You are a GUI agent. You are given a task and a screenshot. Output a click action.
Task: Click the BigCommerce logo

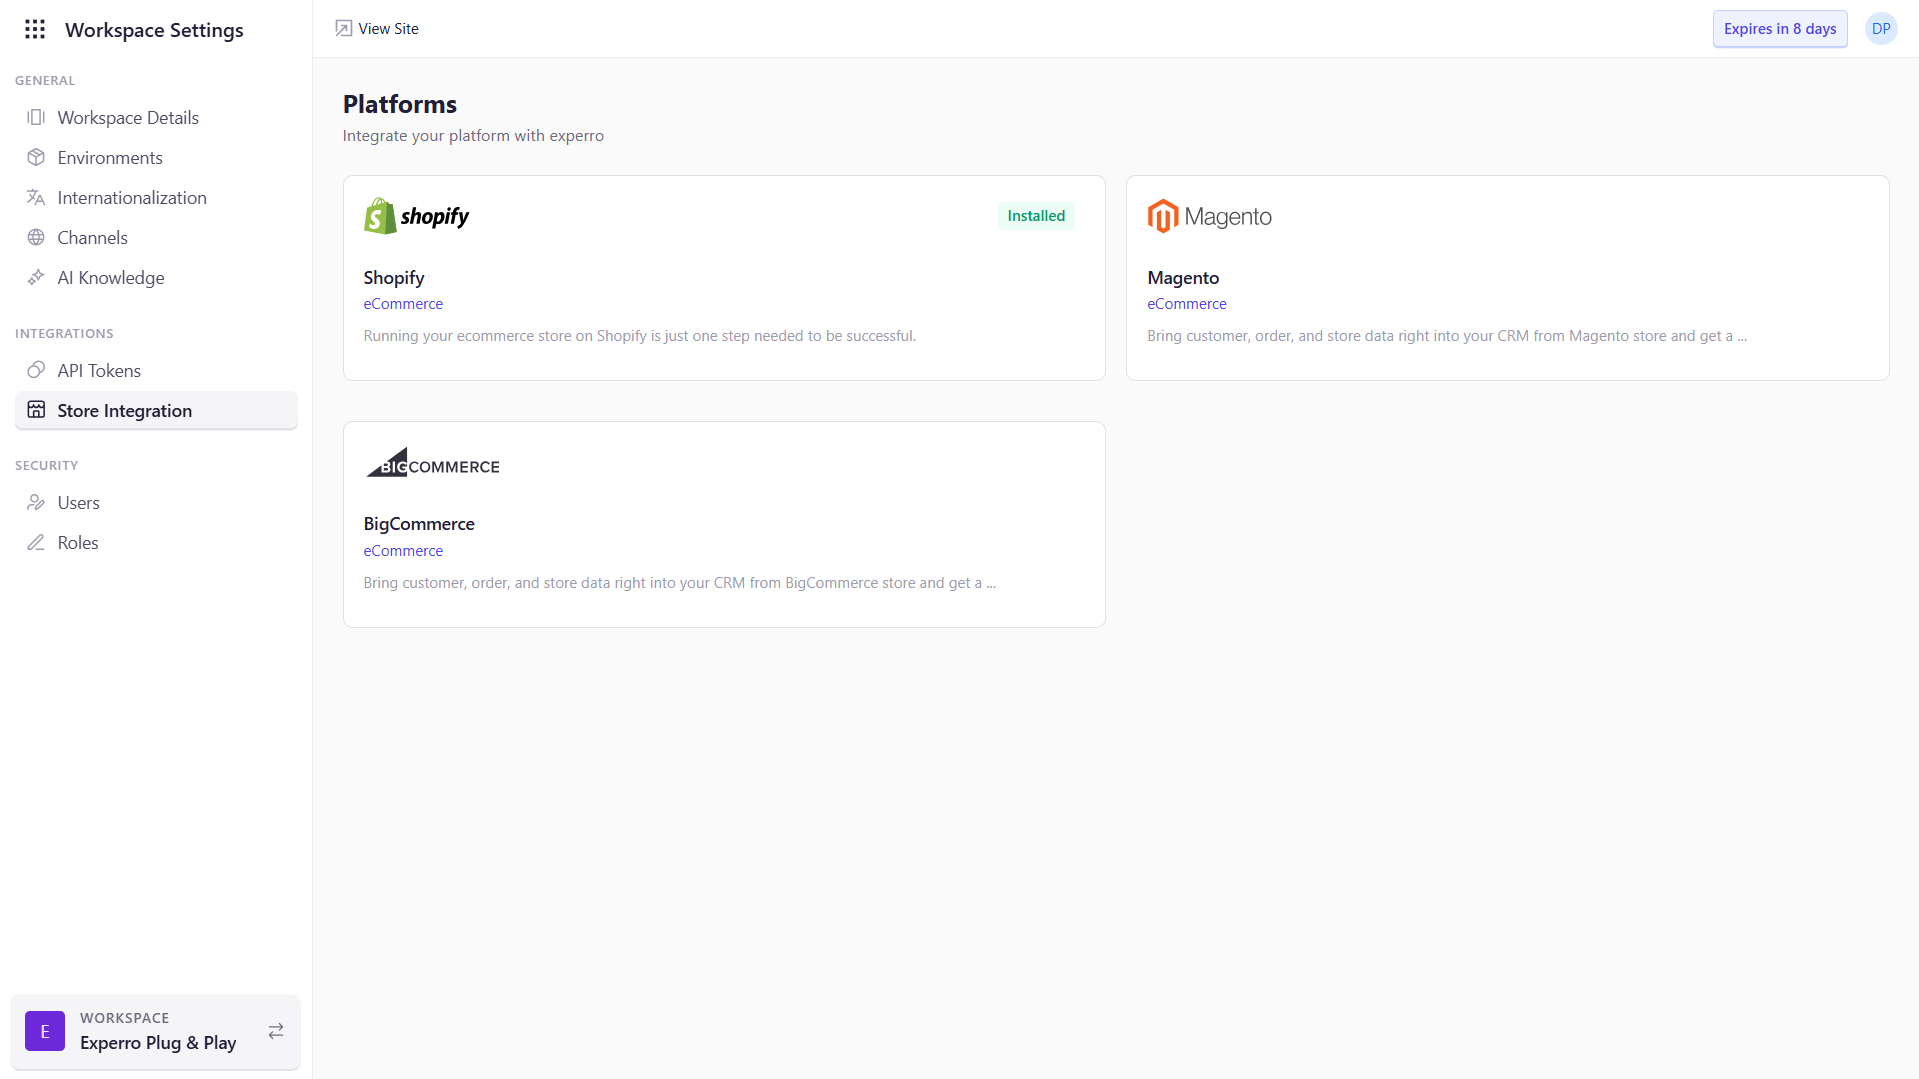[432, 462]
